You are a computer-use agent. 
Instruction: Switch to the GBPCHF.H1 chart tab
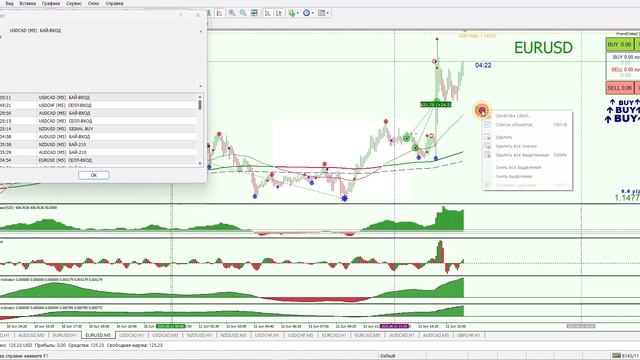469,335
